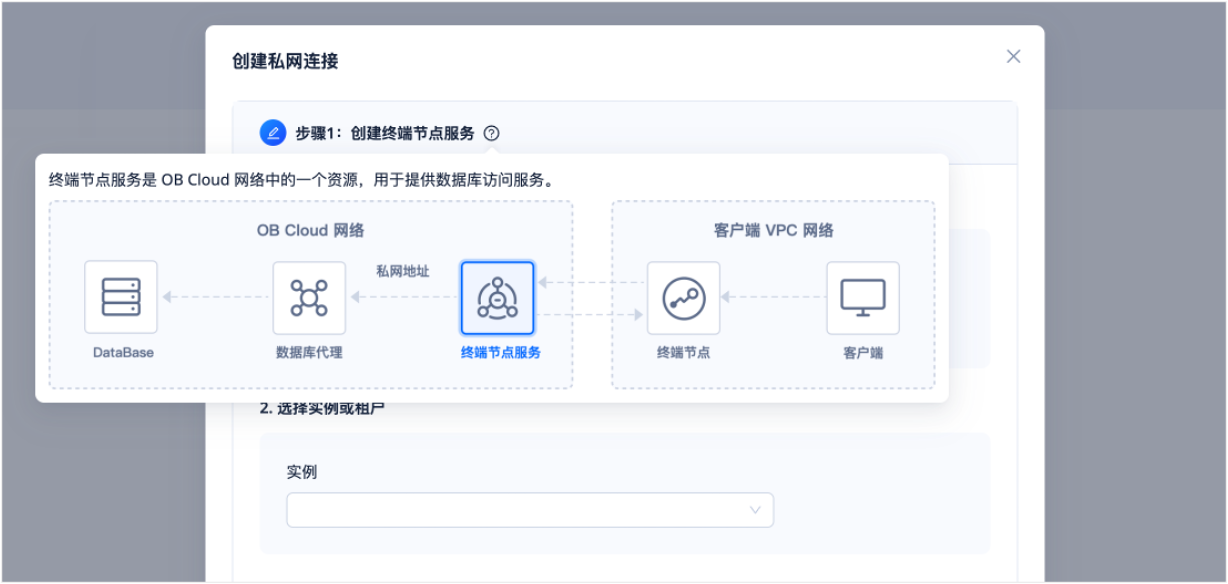Click the 客户端 caption text
The width and height of the screenshot is (1228, 584).
coord(863,353)
